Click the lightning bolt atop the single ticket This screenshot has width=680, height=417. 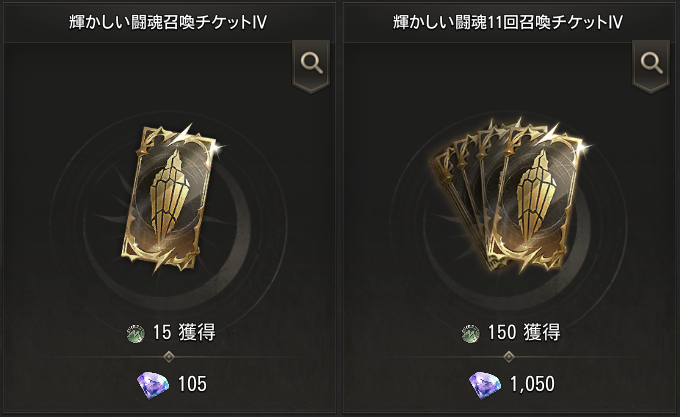point(181,134)
